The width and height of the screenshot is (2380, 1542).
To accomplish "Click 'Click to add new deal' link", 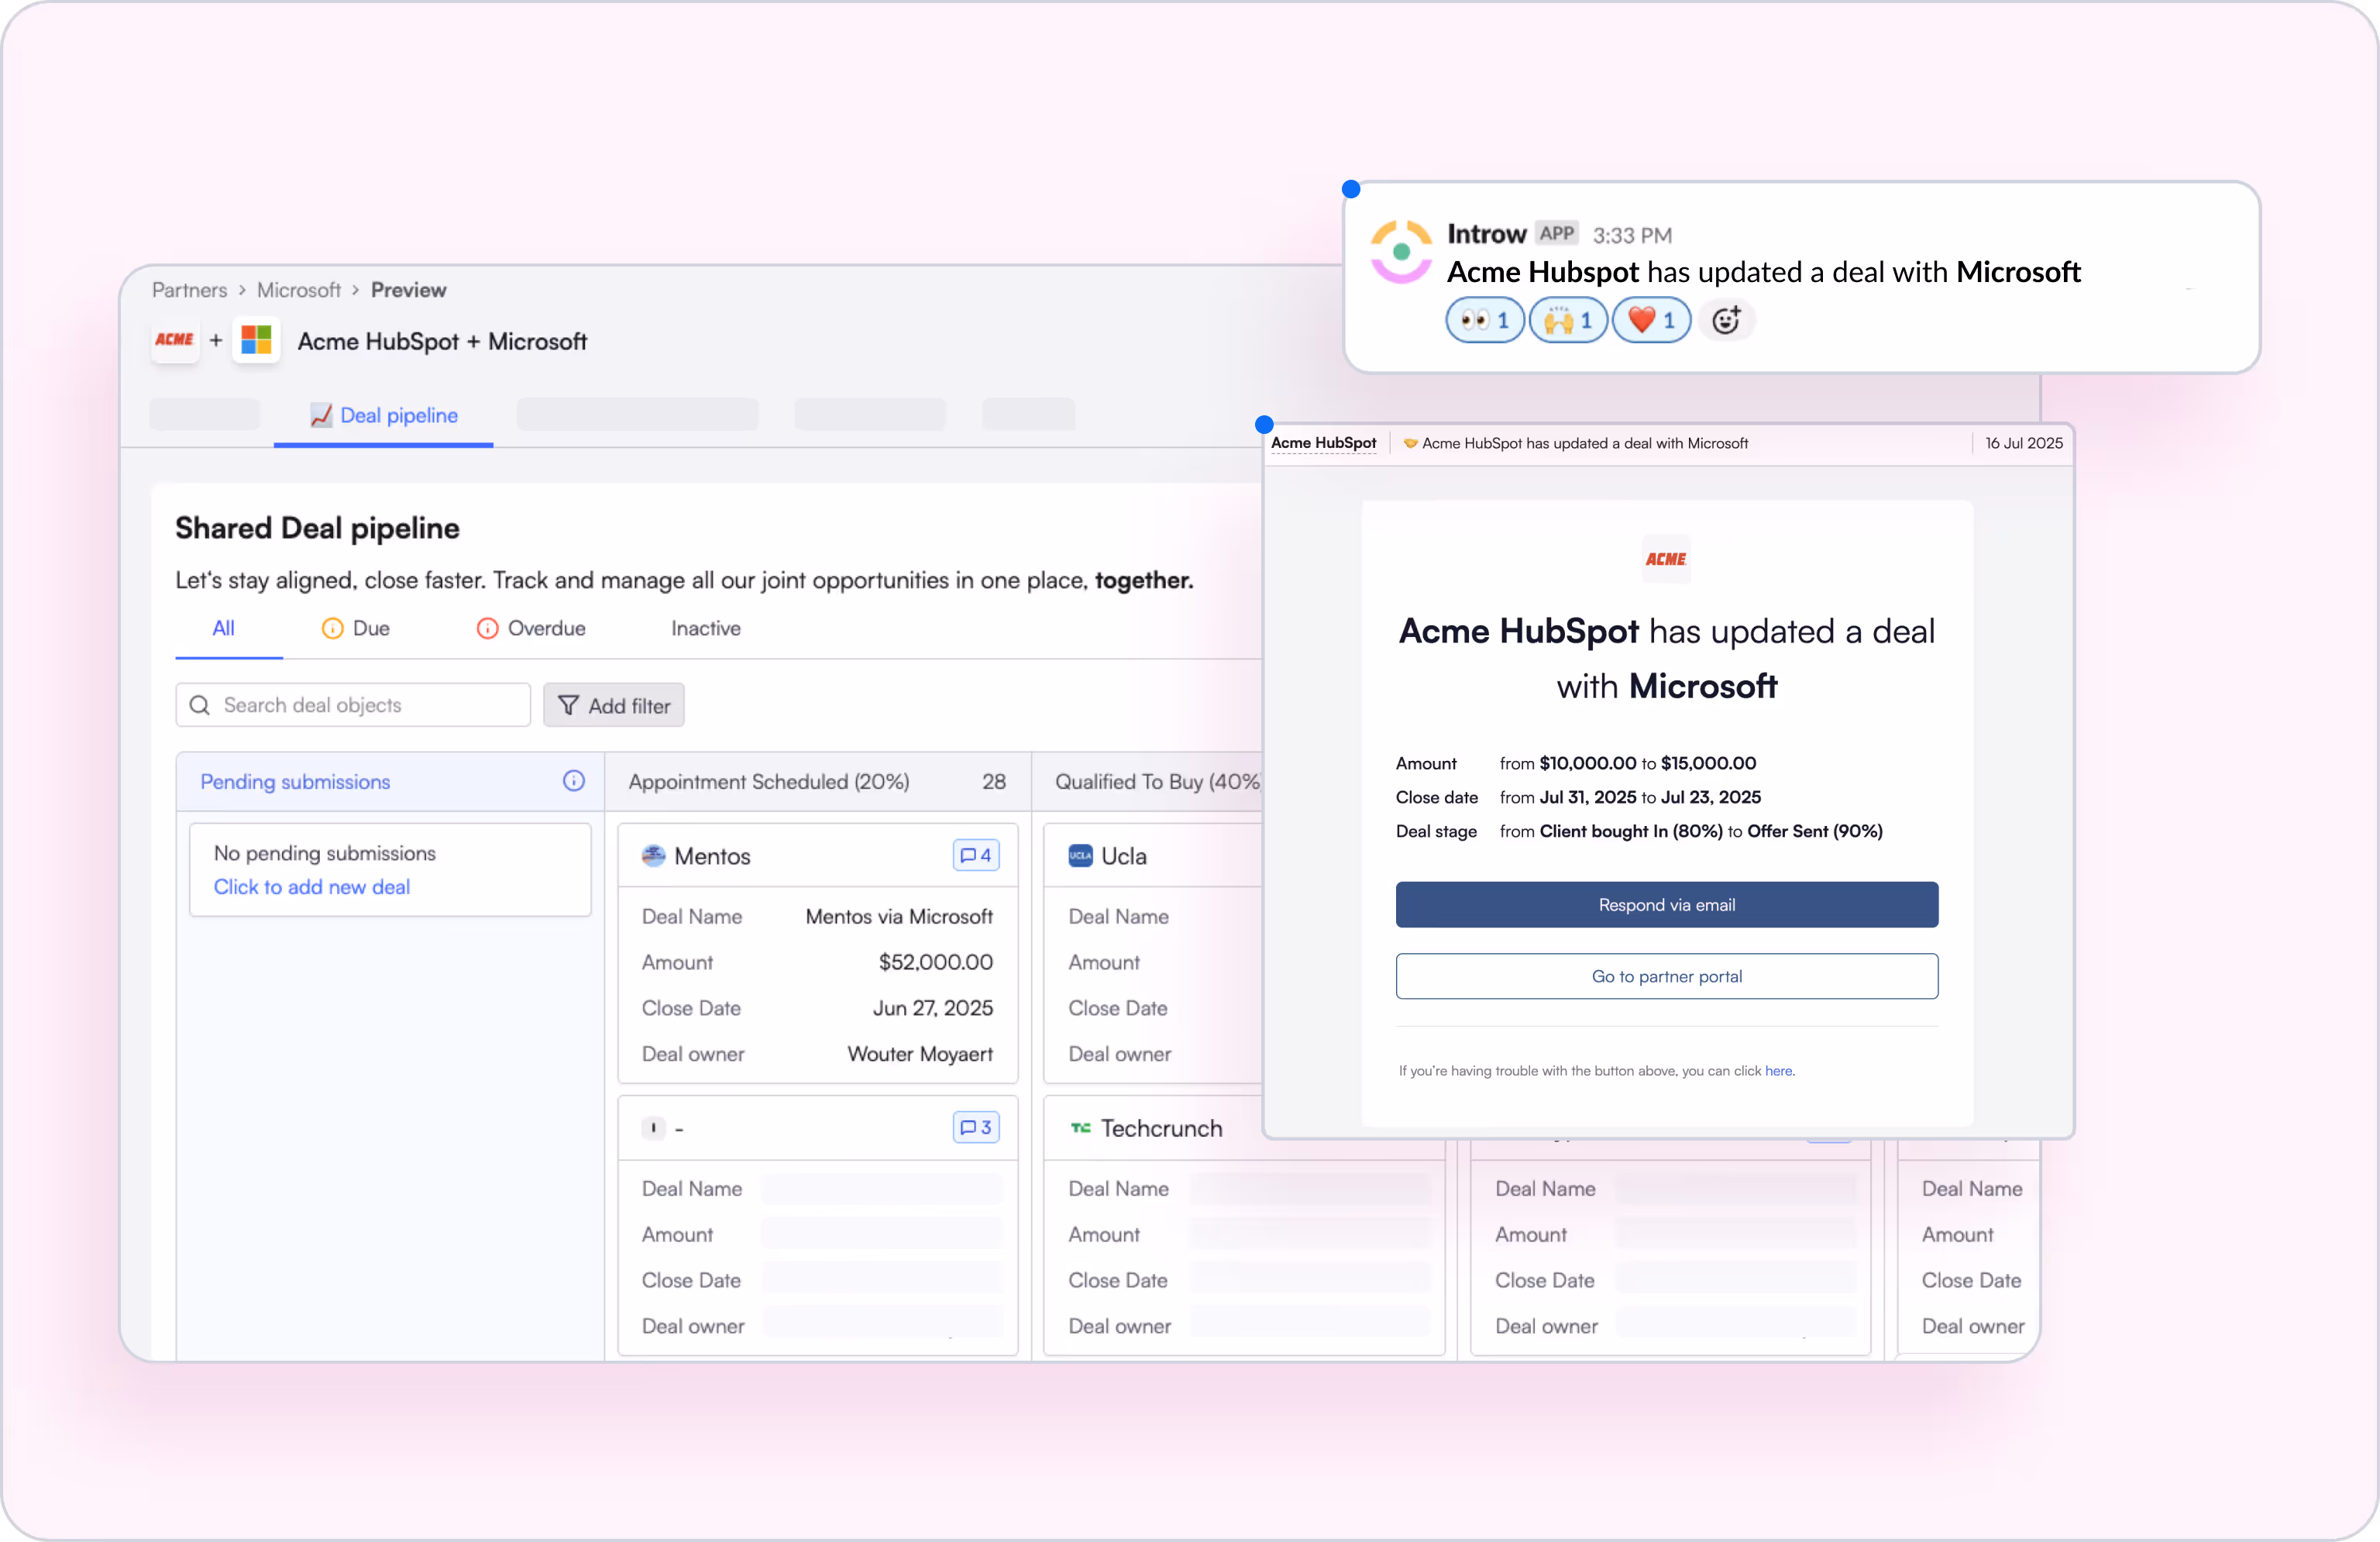I will (x=312, y=887).
